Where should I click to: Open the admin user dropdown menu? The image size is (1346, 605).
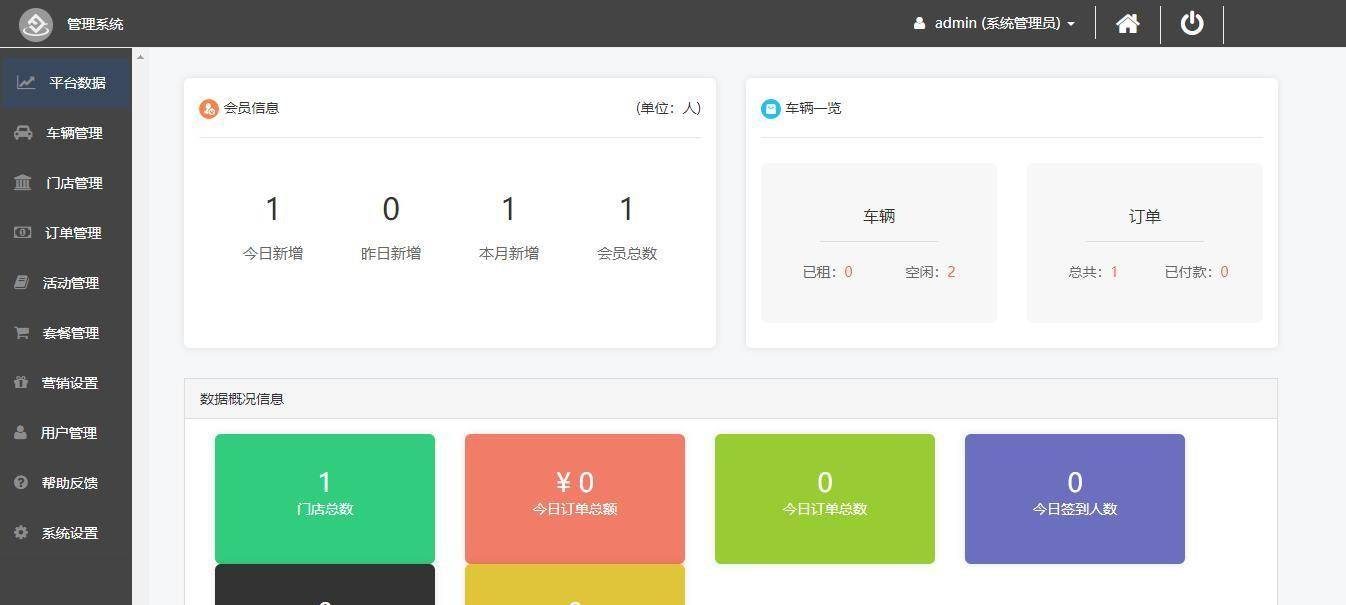(x=995, y=23)
